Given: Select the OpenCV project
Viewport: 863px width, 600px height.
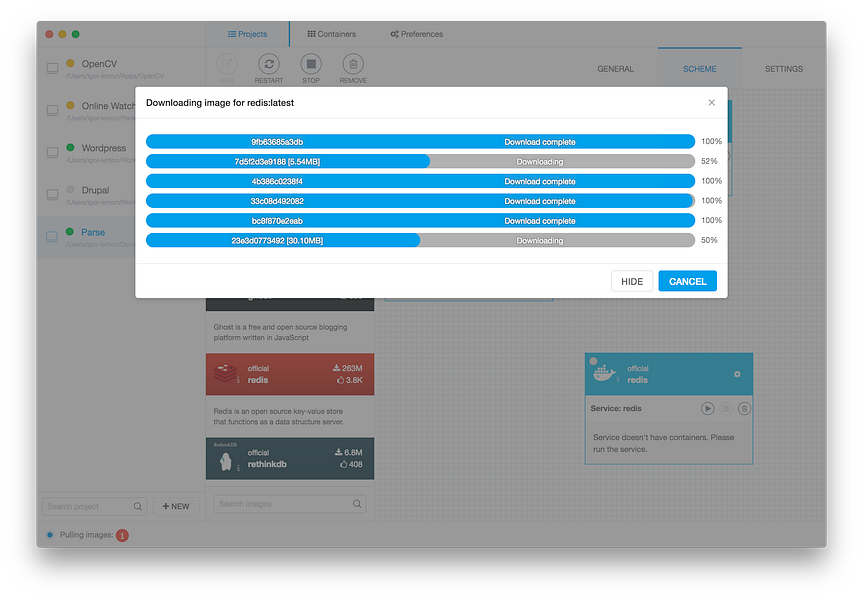Looking at the screenshot, I should click(x=121, y=68).
